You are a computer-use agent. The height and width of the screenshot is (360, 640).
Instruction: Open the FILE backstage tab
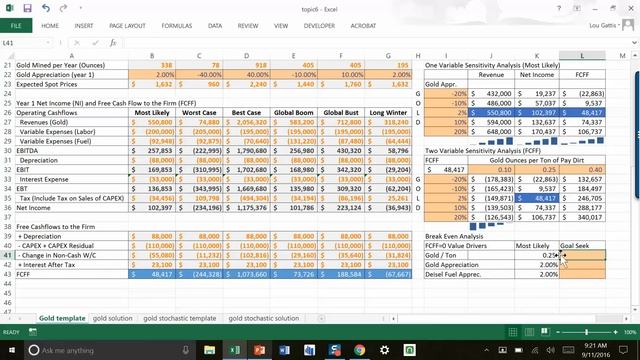click(16, 25)
